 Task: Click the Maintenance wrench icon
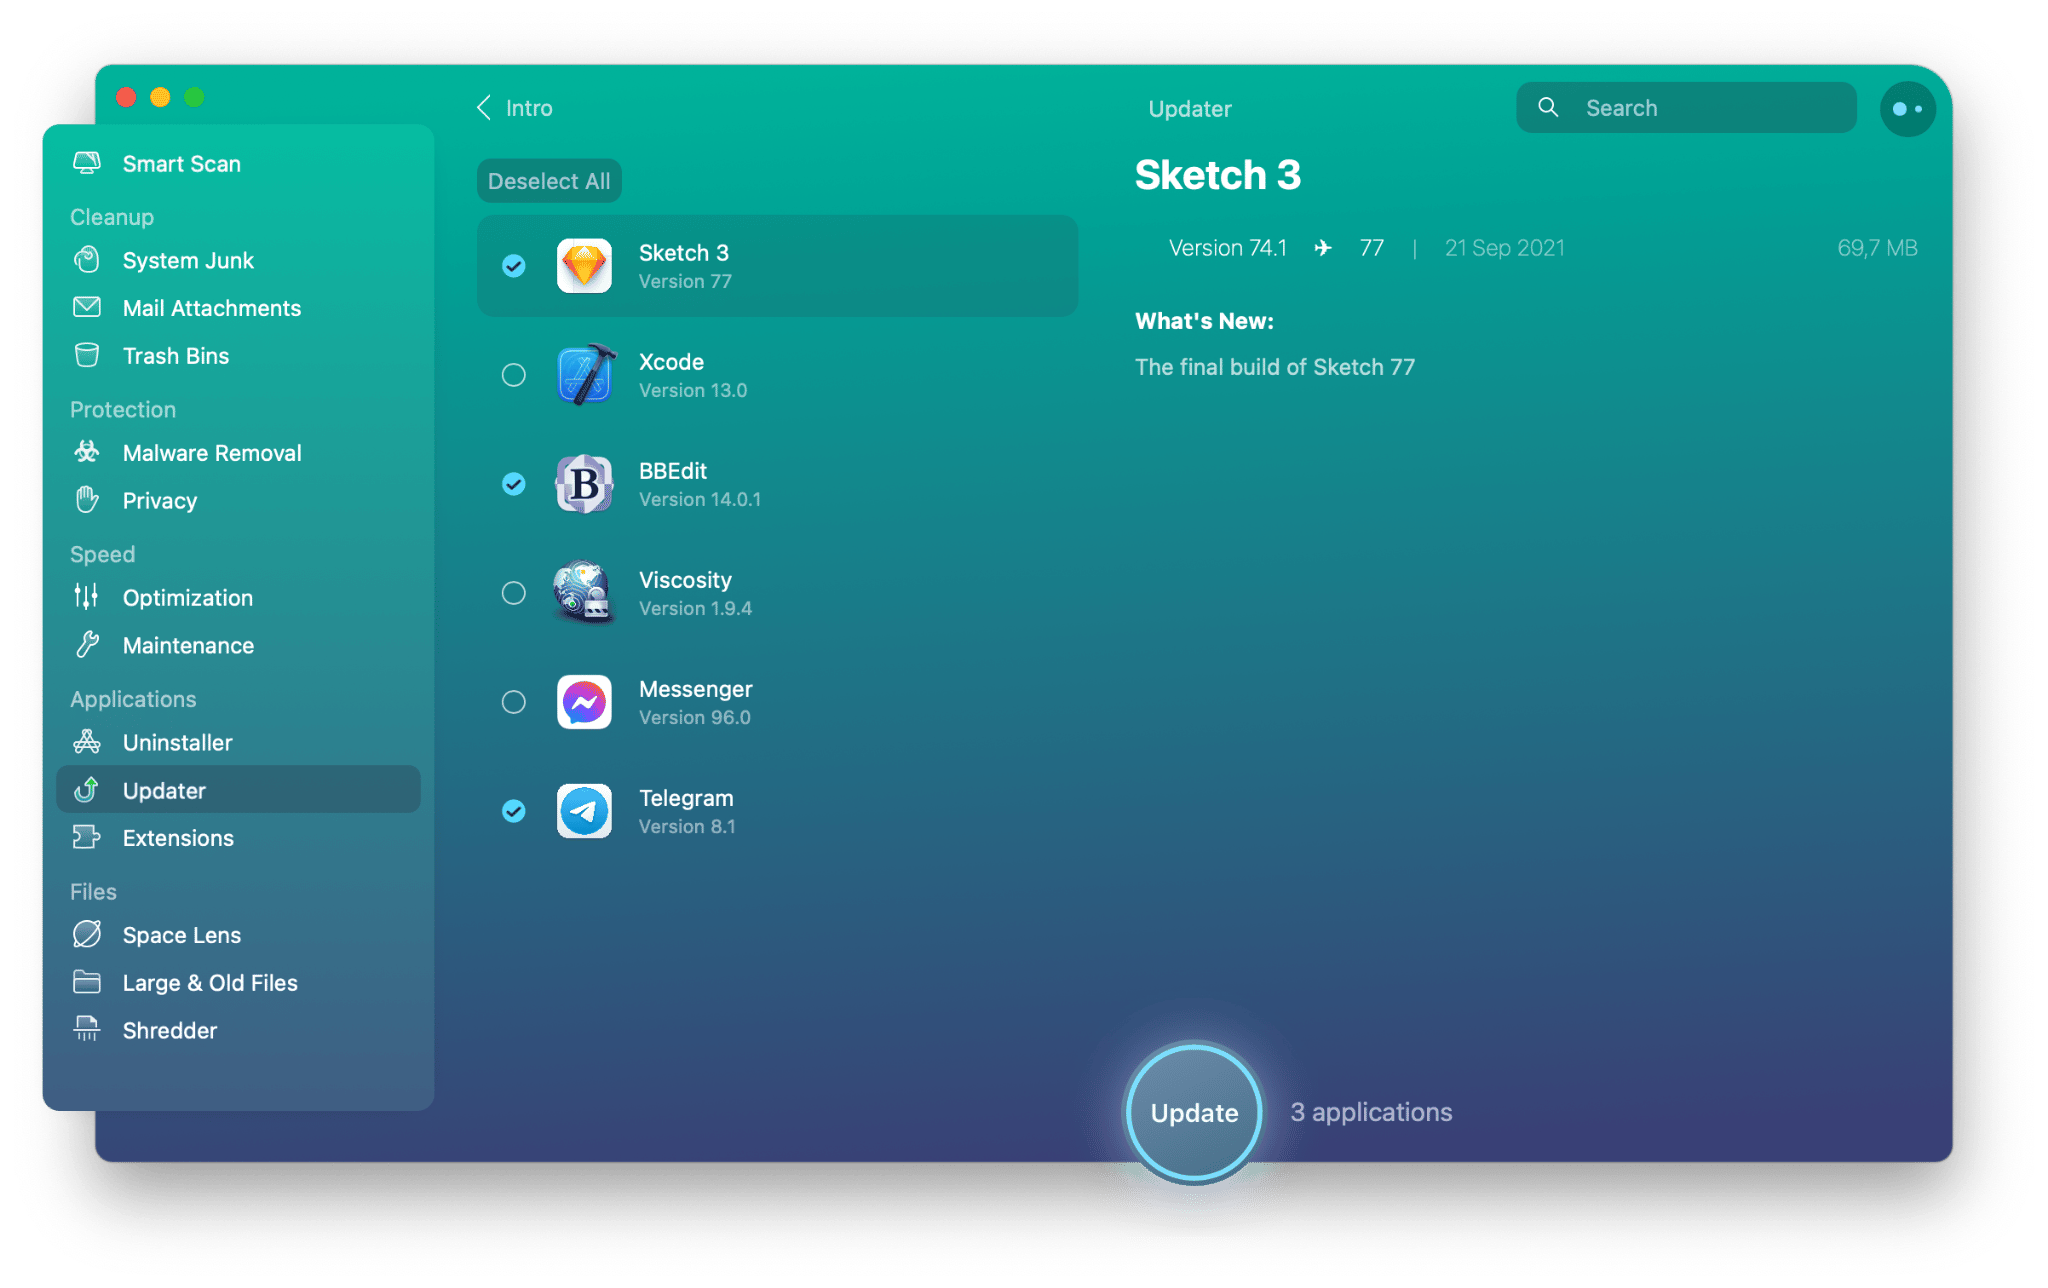tap(87, 645)
